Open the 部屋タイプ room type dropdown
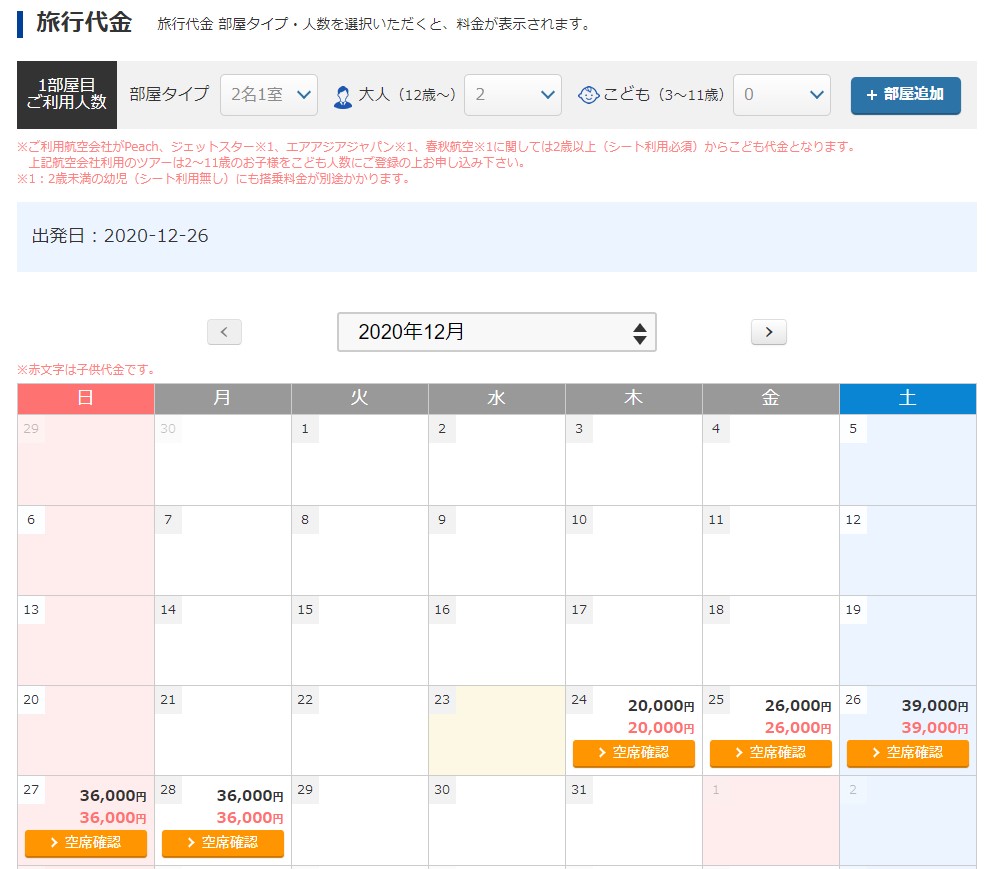Viewport: 1002px width, 869px height. click(268, 95)
